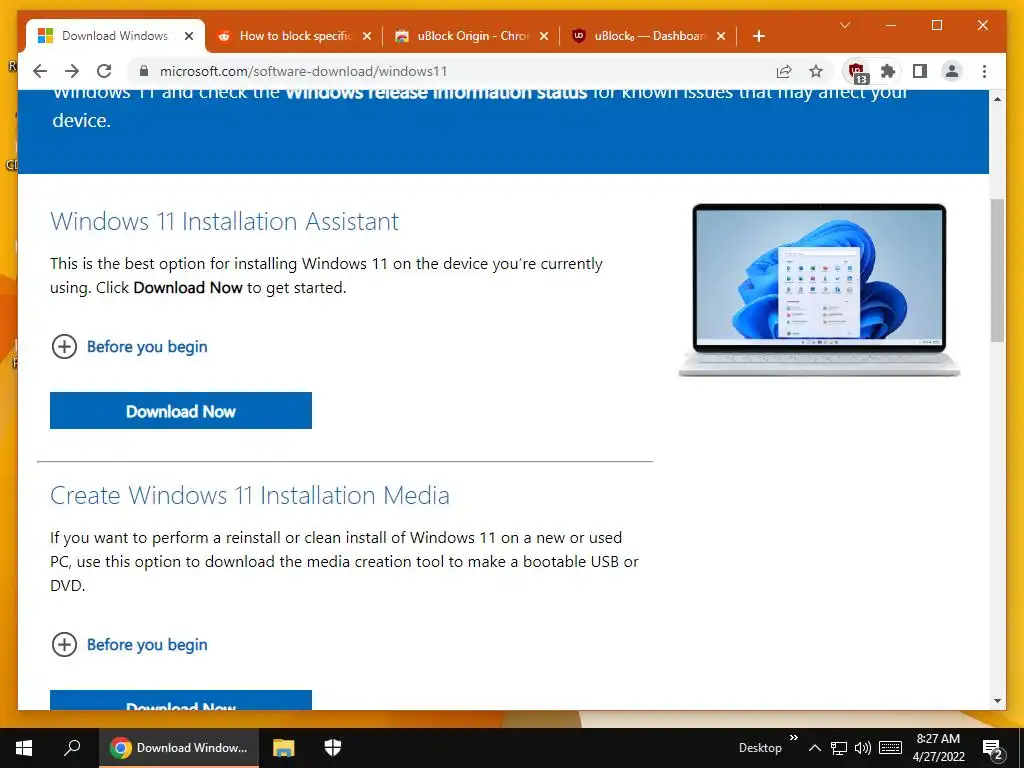Reload the Microsoft download page
Viewport: 1024px width, 768px height.
(x=104, y=71)
